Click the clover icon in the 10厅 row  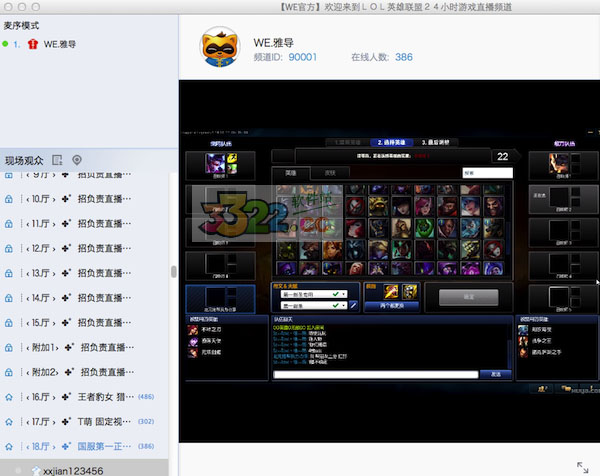(x=67, y=199)
